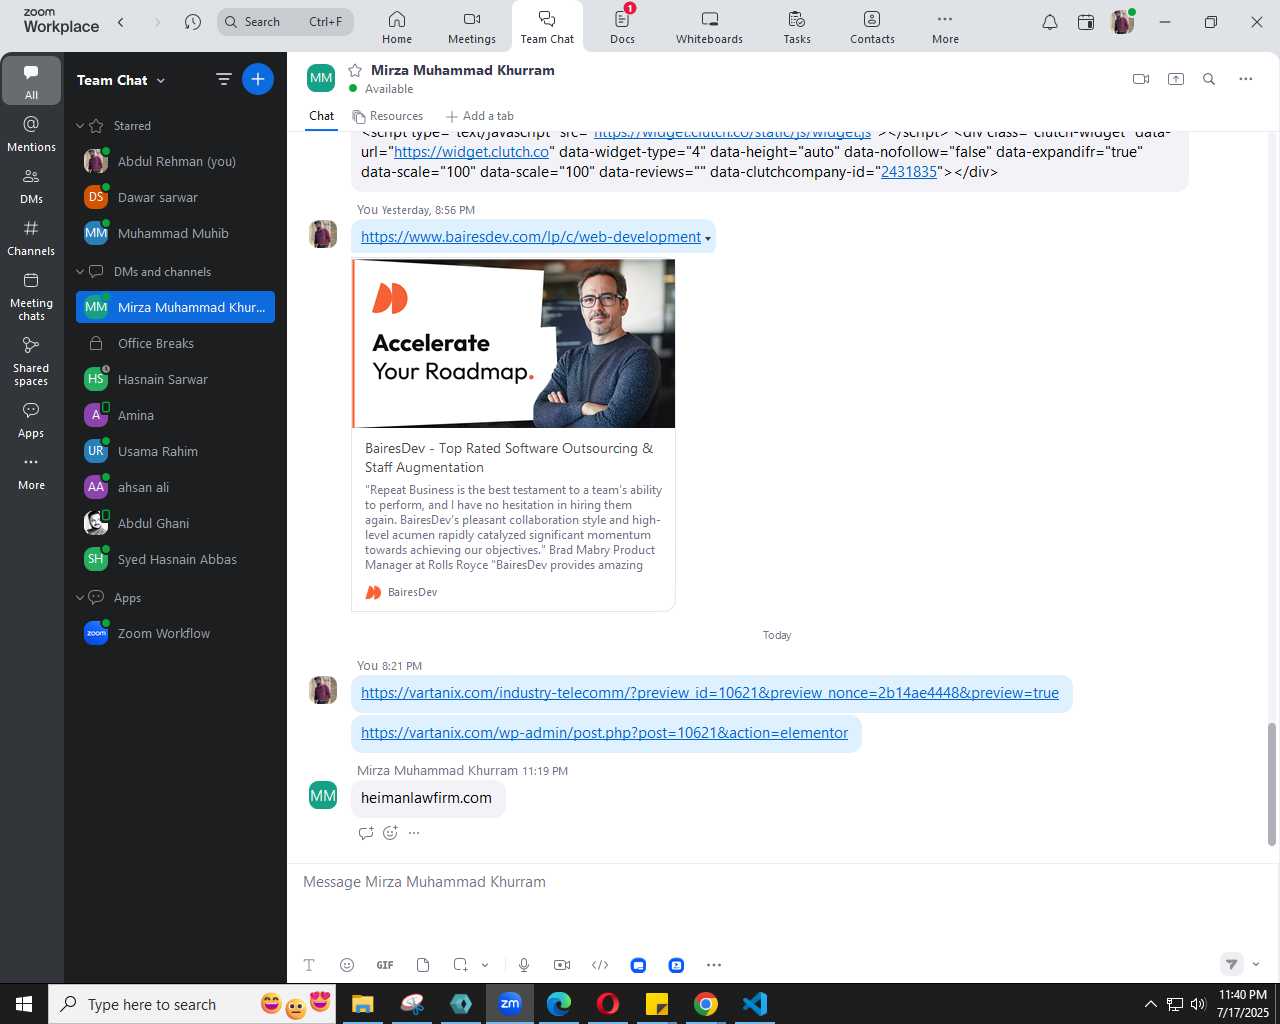Search within this chat conversation
1280x1024 pixels.
1209,79
